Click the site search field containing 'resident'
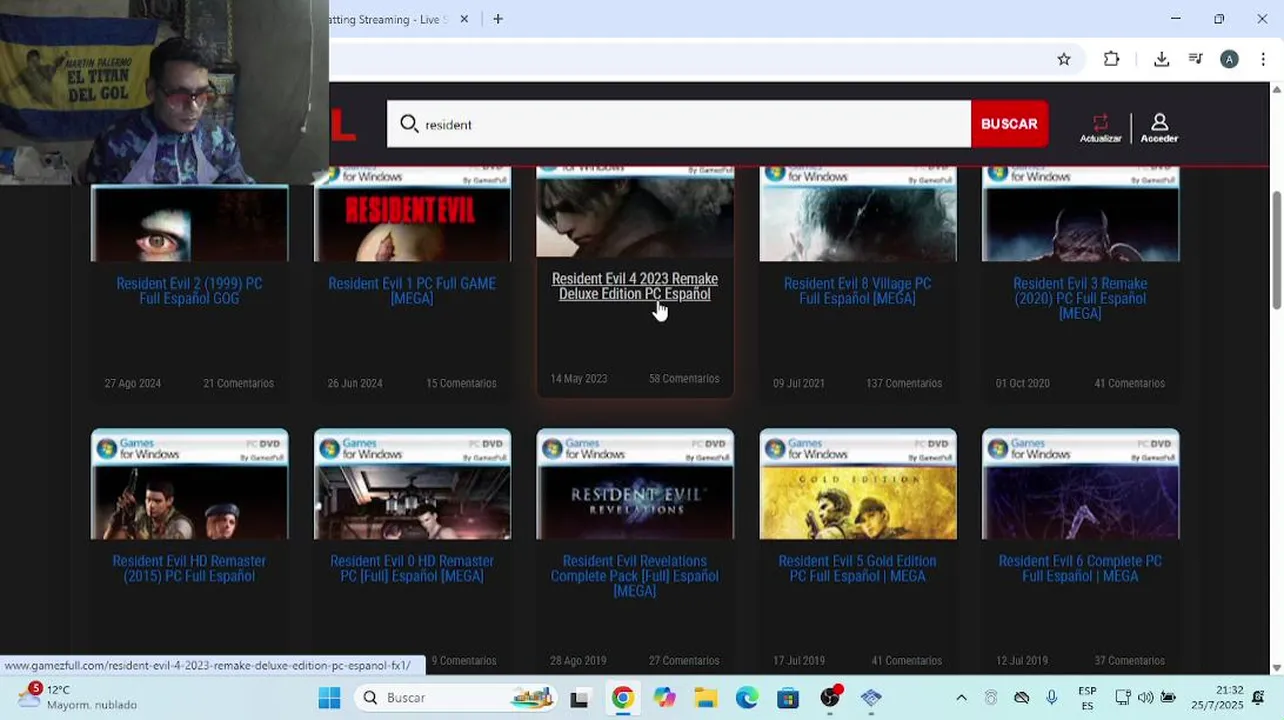This screenshot has width=1284, height=720. point(679,124)
